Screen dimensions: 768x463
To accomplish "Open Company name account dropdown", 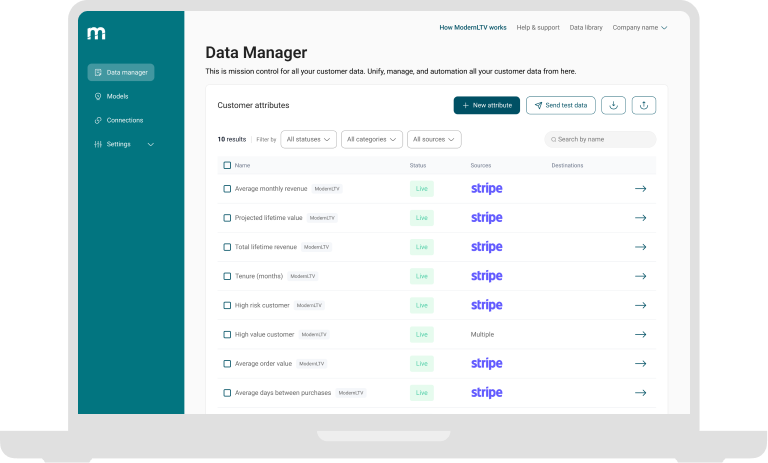I will point(640,27).
